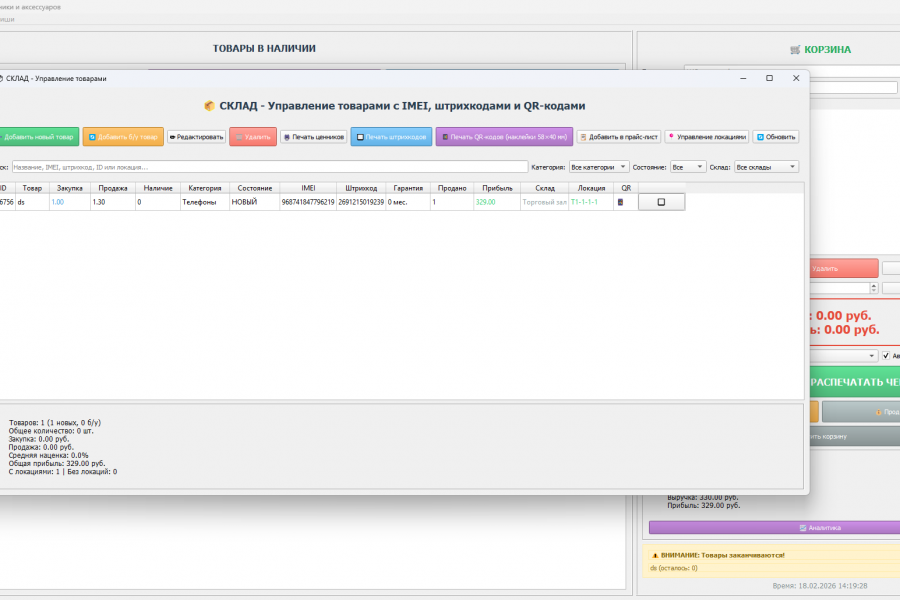Open the Состояние dropdown Все

tap(688, 167)
